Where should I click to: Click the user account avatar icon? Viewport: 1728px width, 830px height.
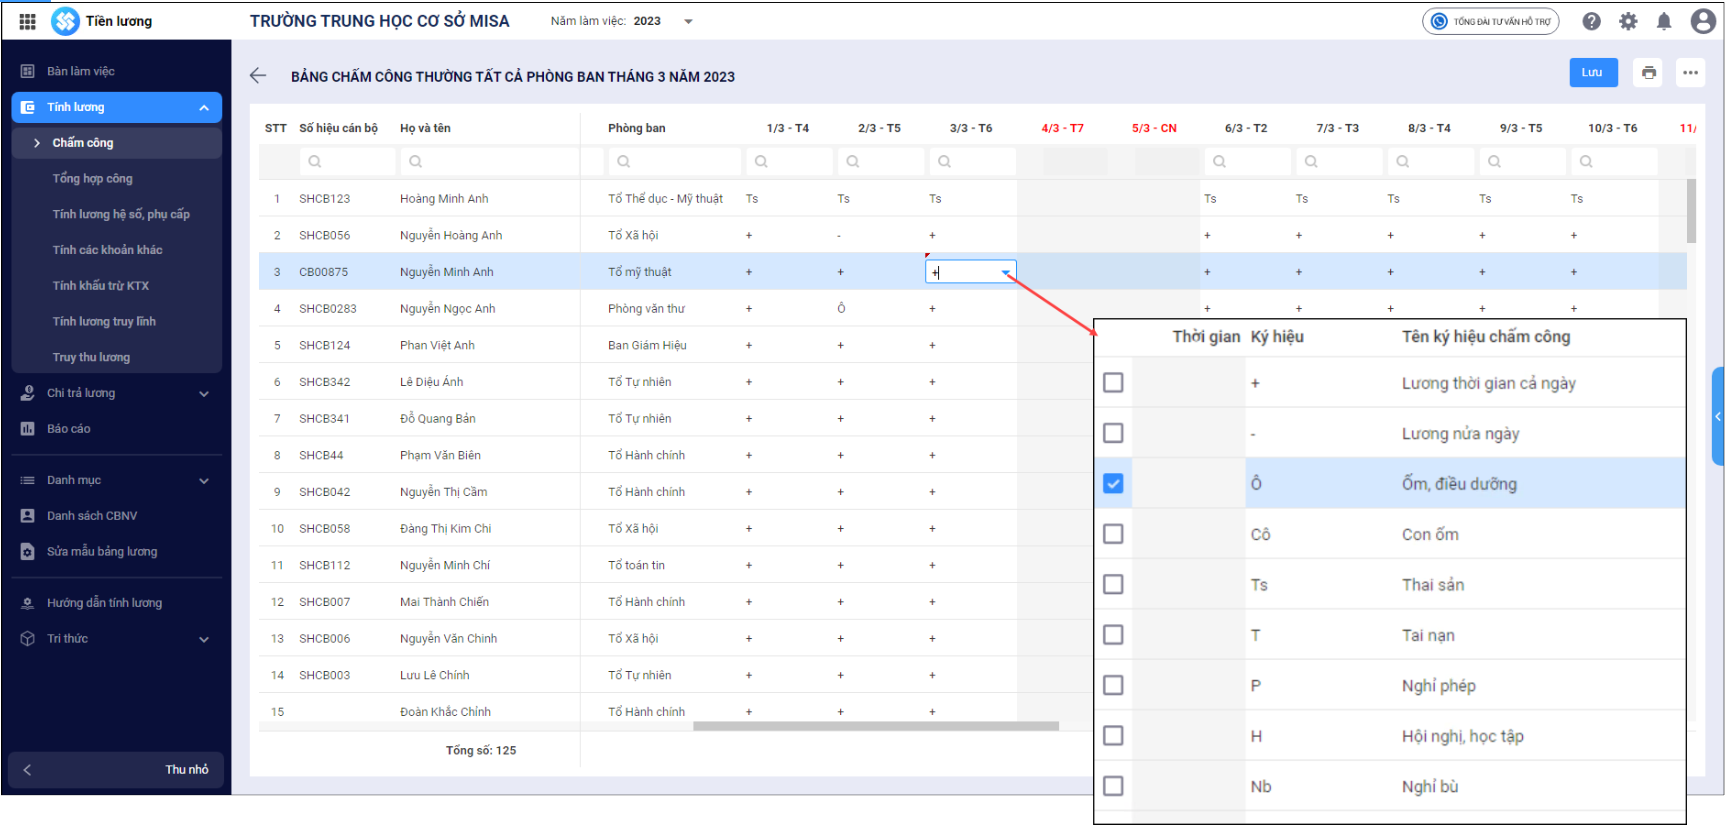[1703, 21]
